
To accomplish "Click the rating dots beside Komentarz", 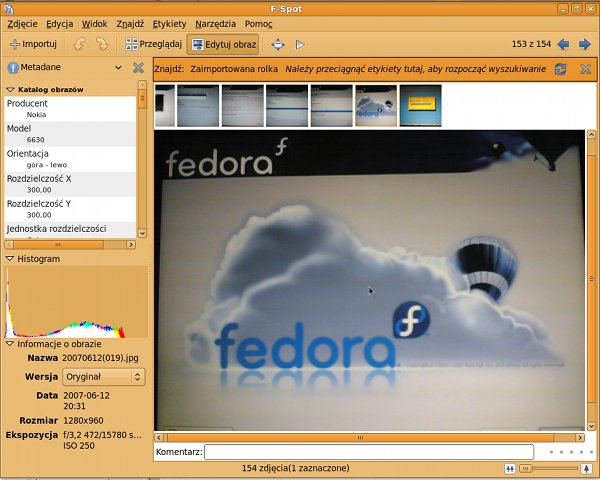I will click(571, 452).
